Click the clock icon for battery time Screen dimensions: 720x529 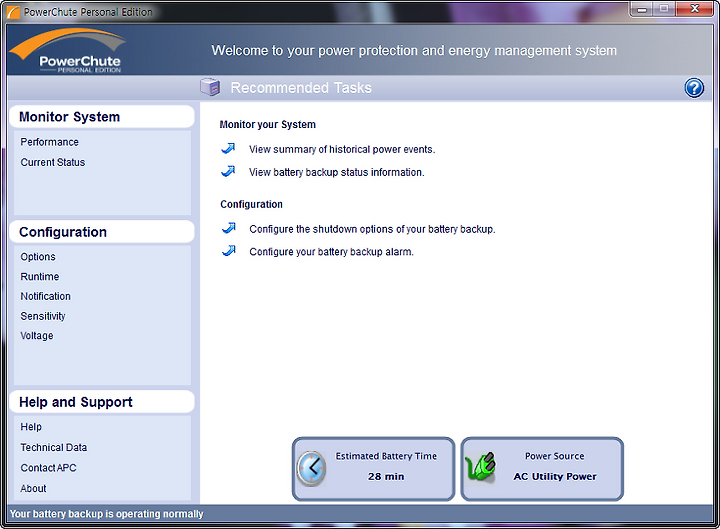point(311,468)
